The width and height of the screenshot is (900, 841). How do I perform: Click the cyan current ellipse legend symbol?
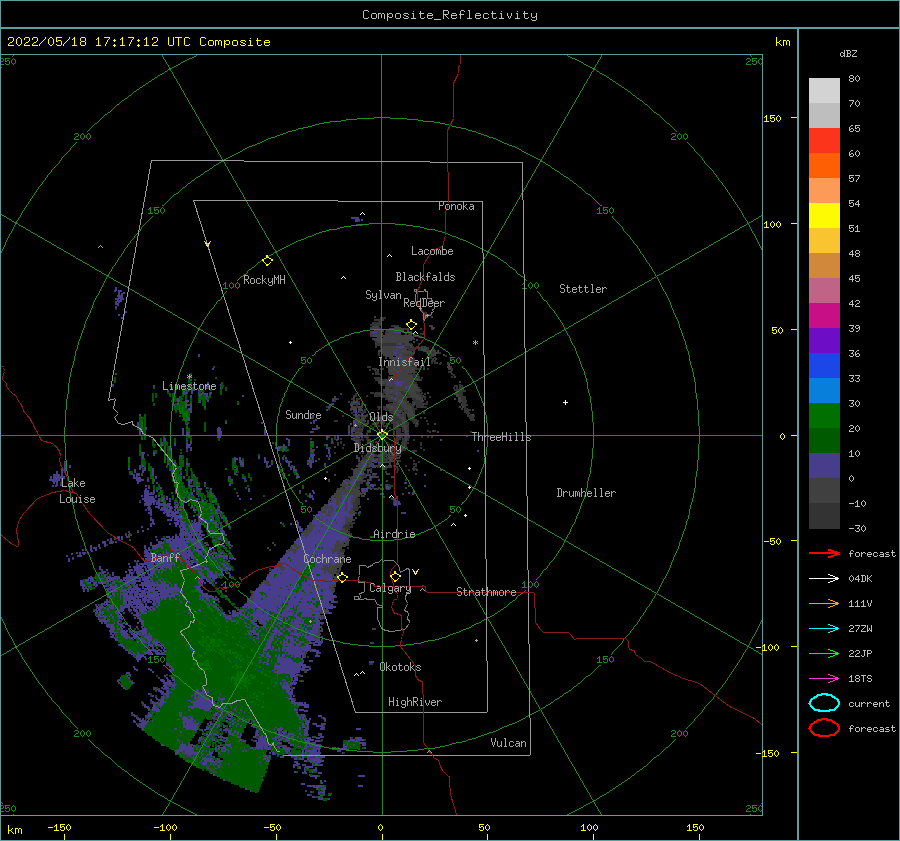(824, 703)
